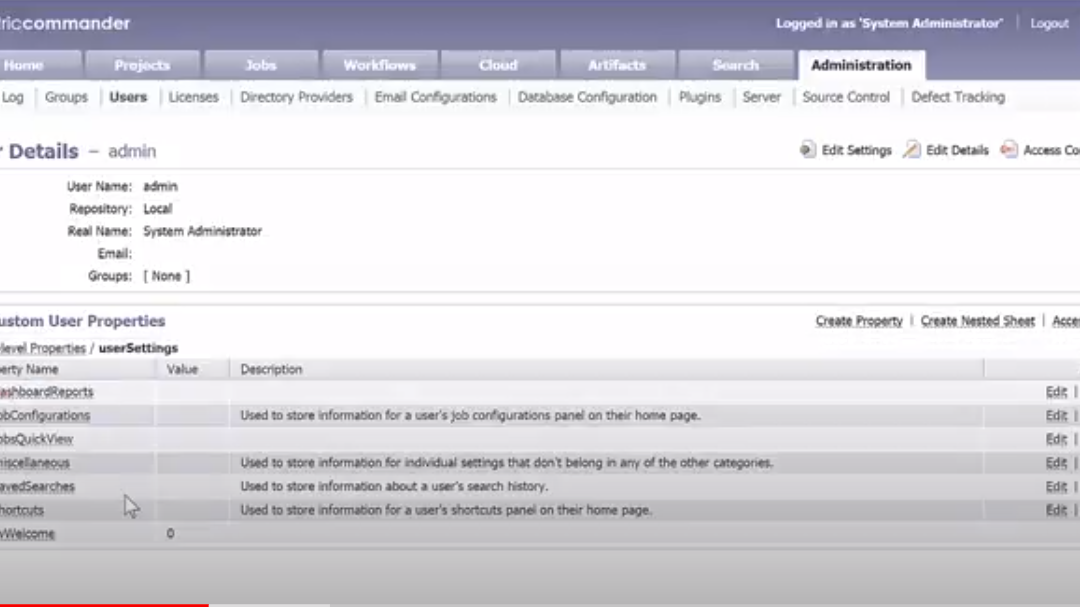1080x607 pixels.
Task: Click Create Property link
Action: 859,321
